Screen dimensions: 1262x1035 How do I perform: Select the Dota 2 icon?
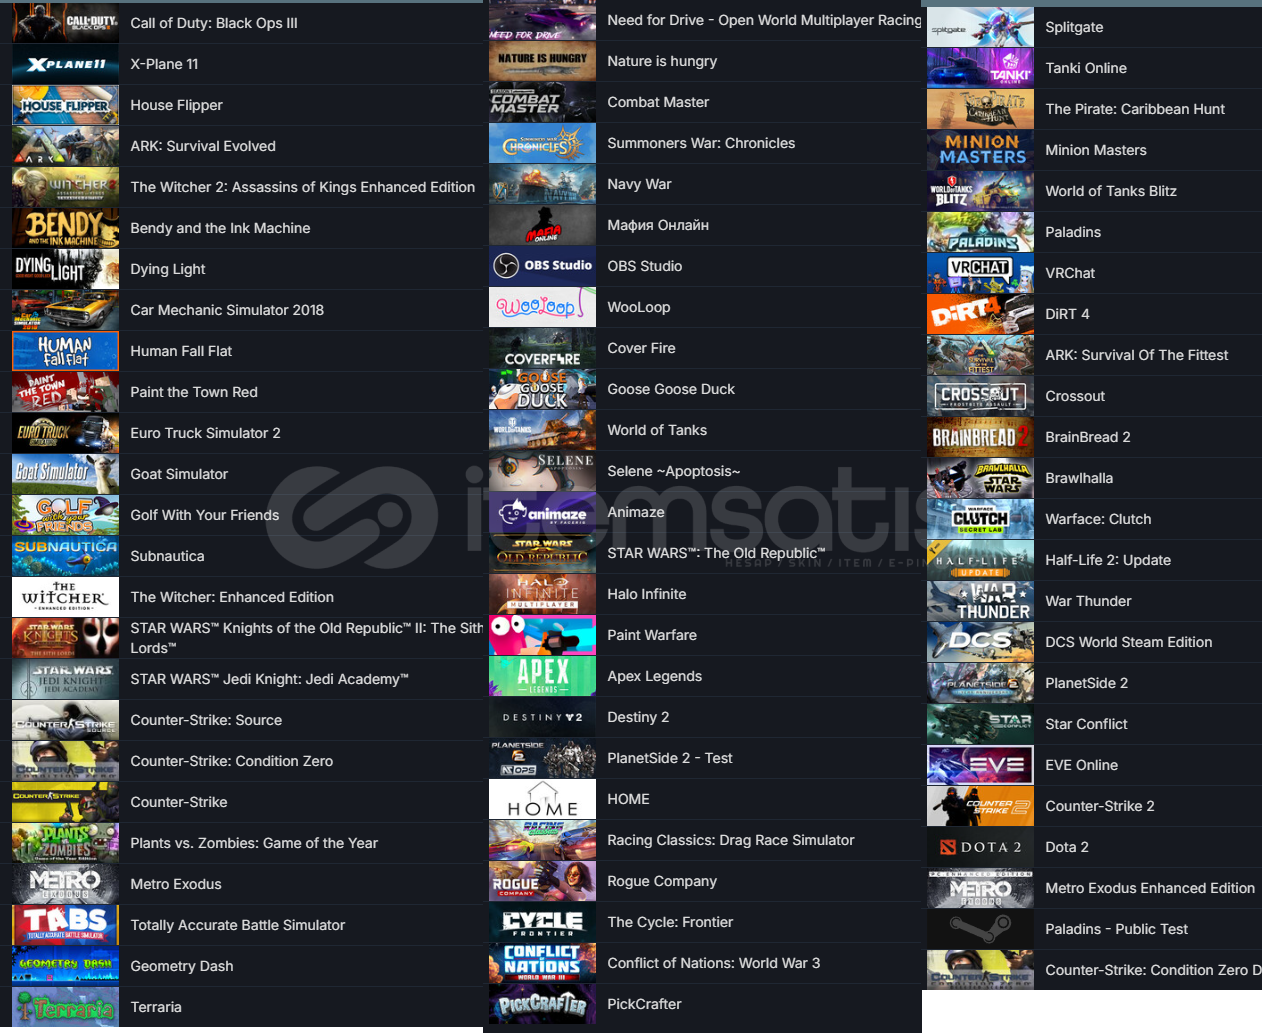[980, 847]
